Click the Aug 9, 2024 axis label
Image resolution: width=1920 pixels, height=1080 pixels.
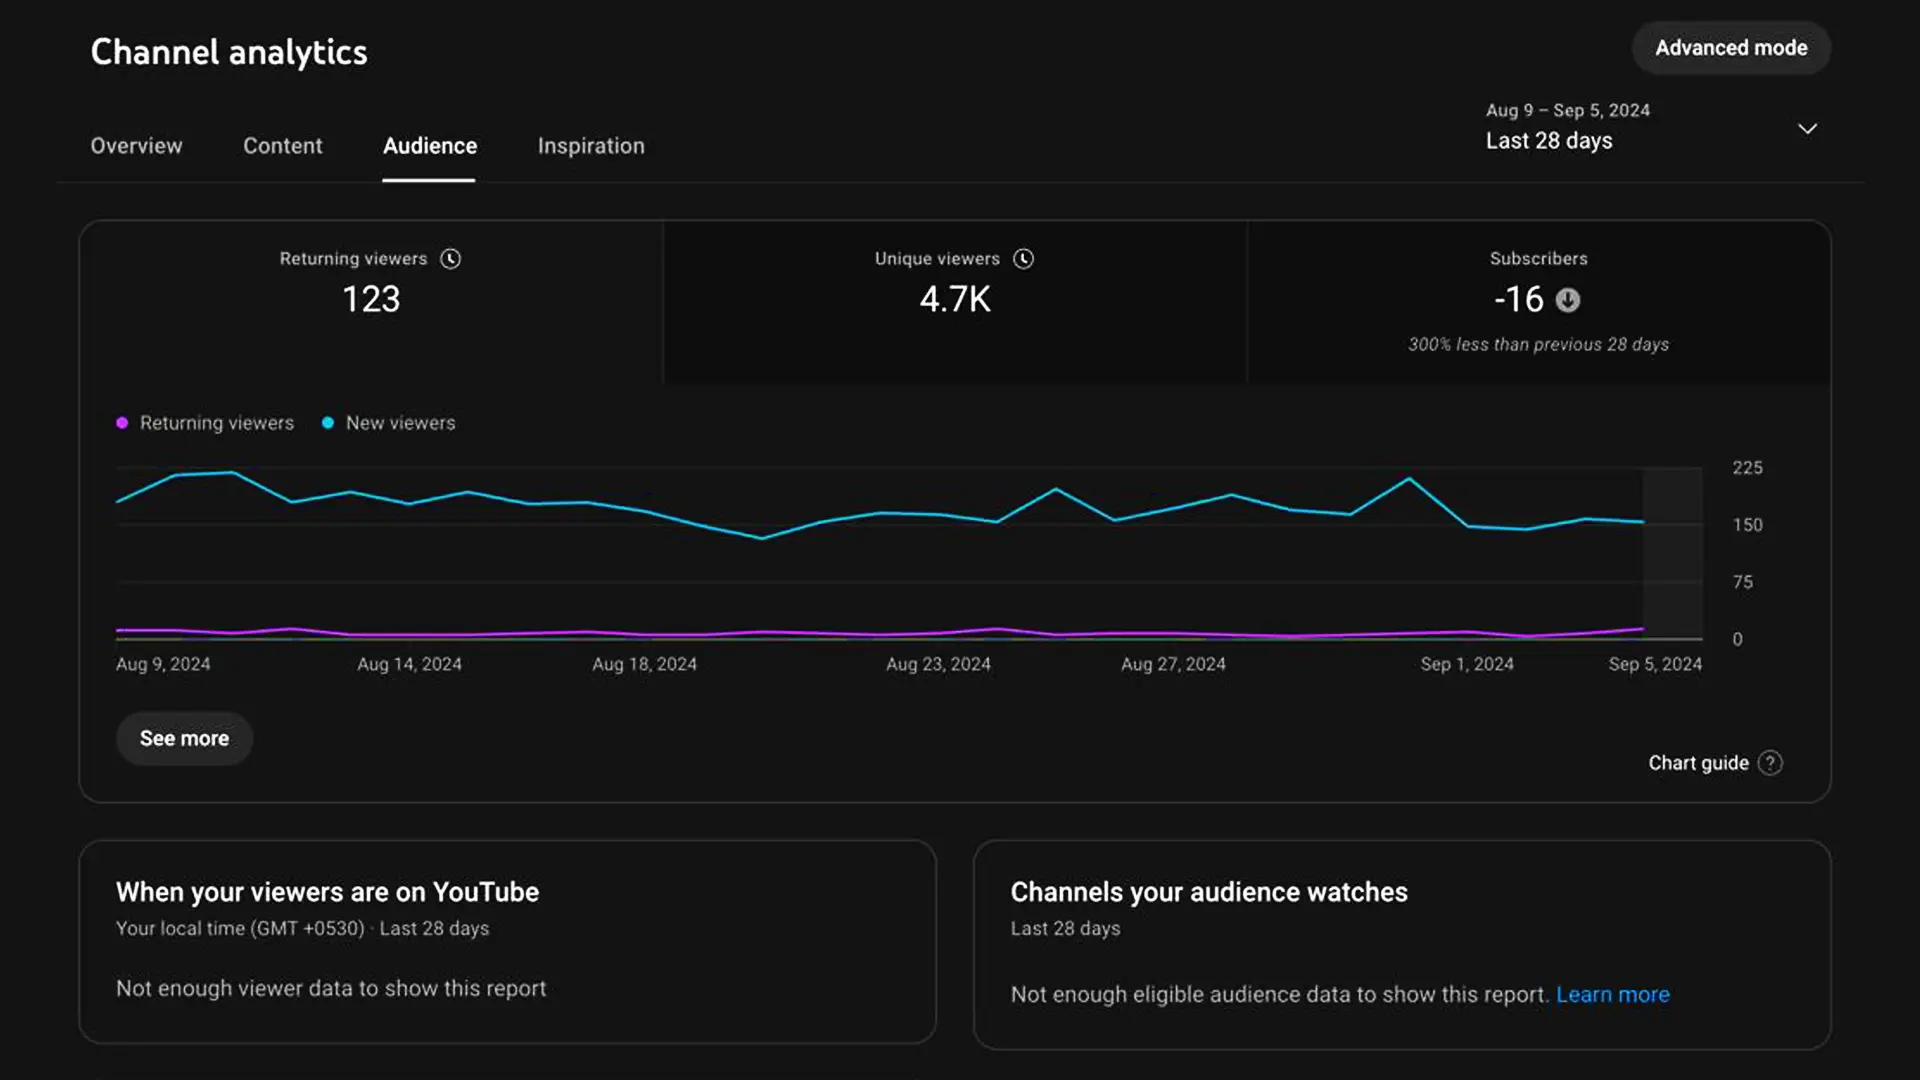pyautogui.click(x=163, y=664)
